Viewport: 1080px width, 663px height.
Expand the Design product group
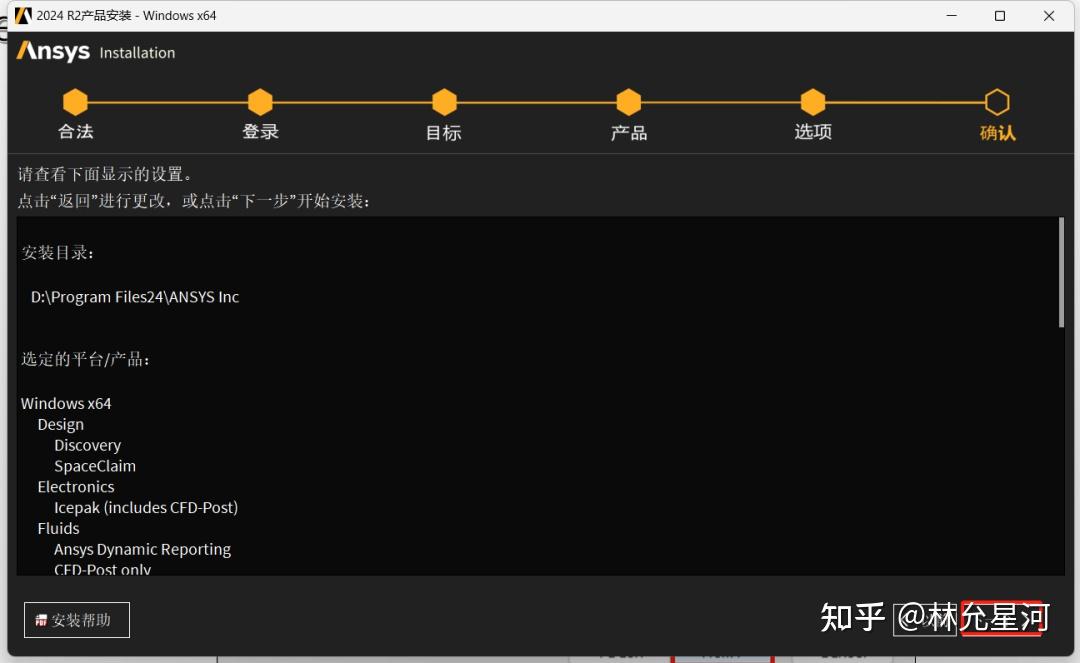pyautogui.click(x=60, y=424)
